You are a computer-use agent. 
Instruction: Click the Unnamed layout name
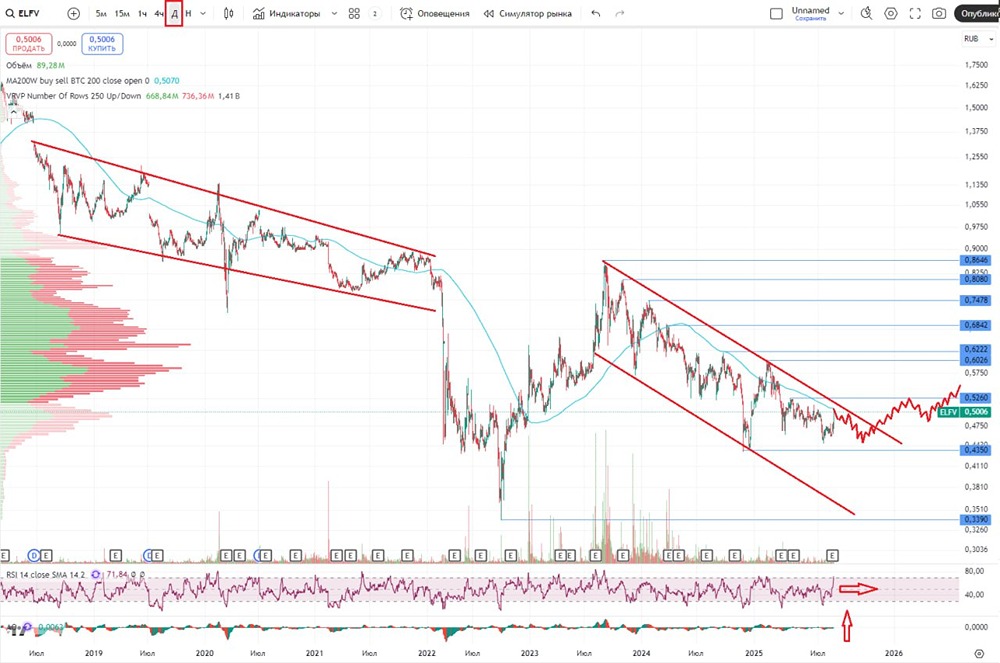pyautogui.click(x=811, y=10)
